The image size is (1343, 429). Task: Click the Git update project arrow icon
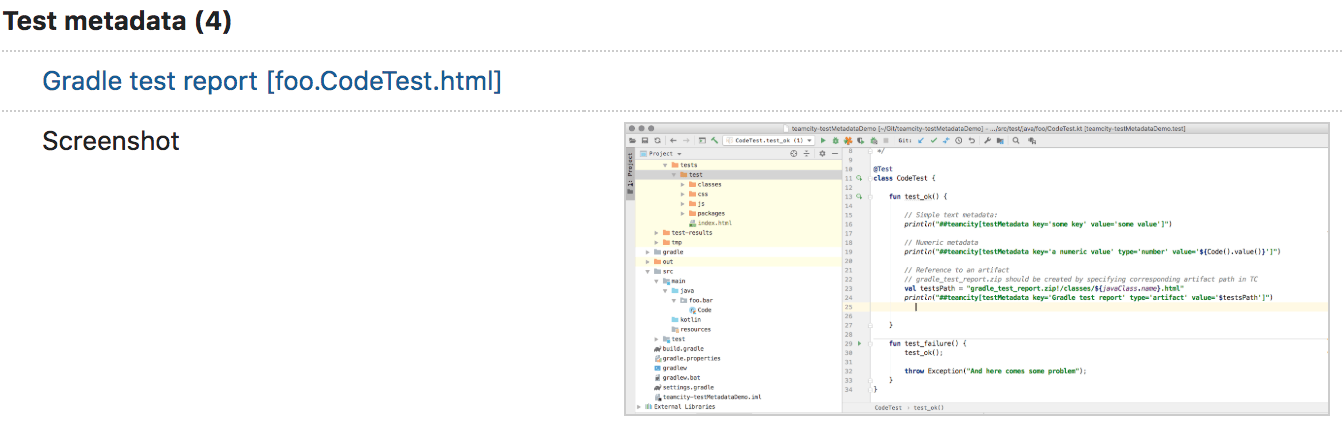[x=921, y=141]
